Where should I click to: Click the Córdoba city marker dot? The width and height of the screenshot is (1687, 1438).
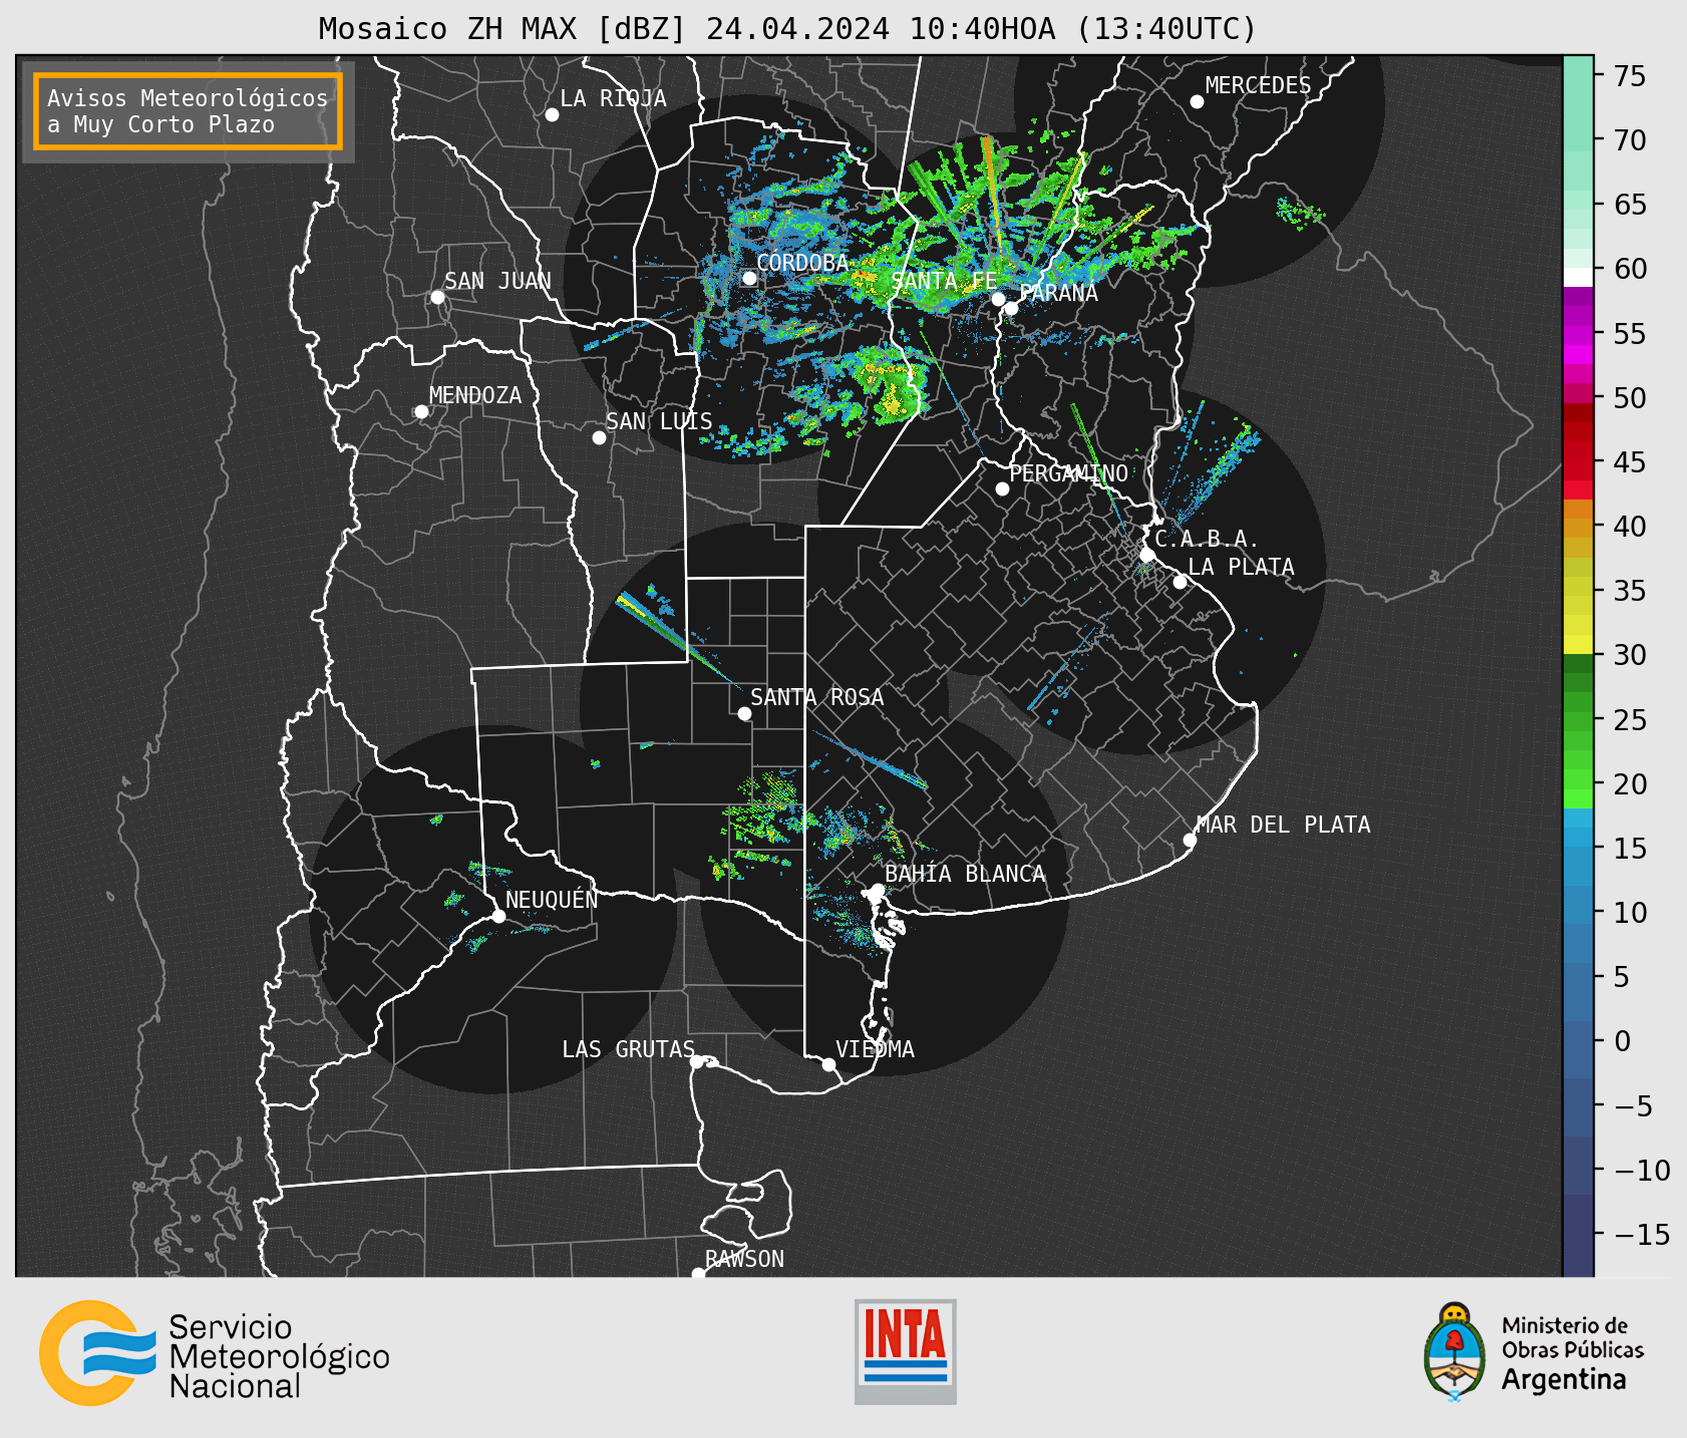click(x=749, y=278)
